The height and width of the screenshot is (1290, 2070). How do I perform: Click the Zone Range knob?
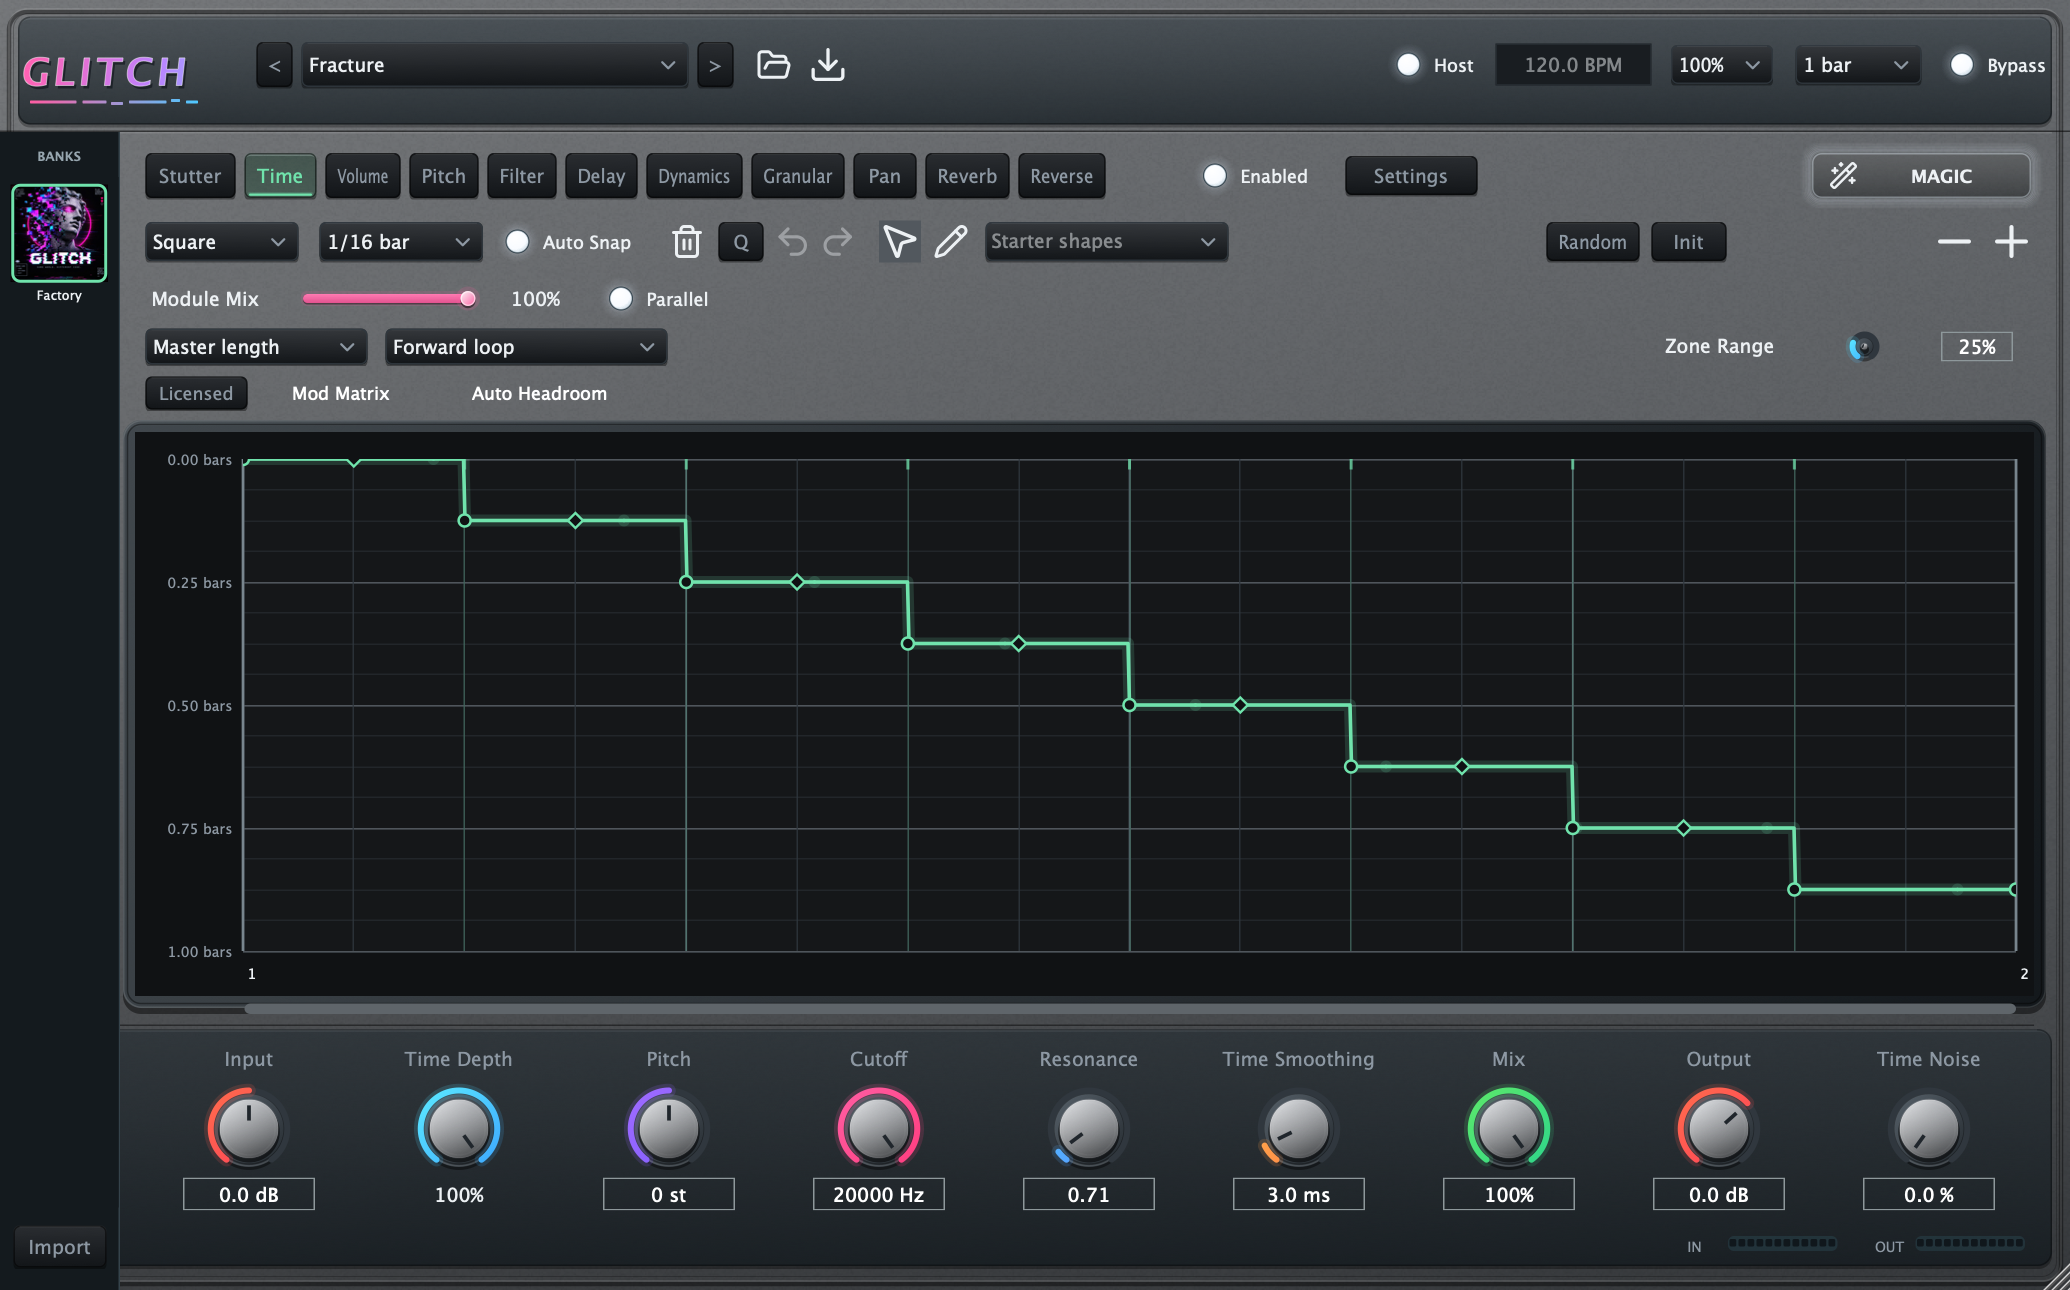pos(1863,347)
